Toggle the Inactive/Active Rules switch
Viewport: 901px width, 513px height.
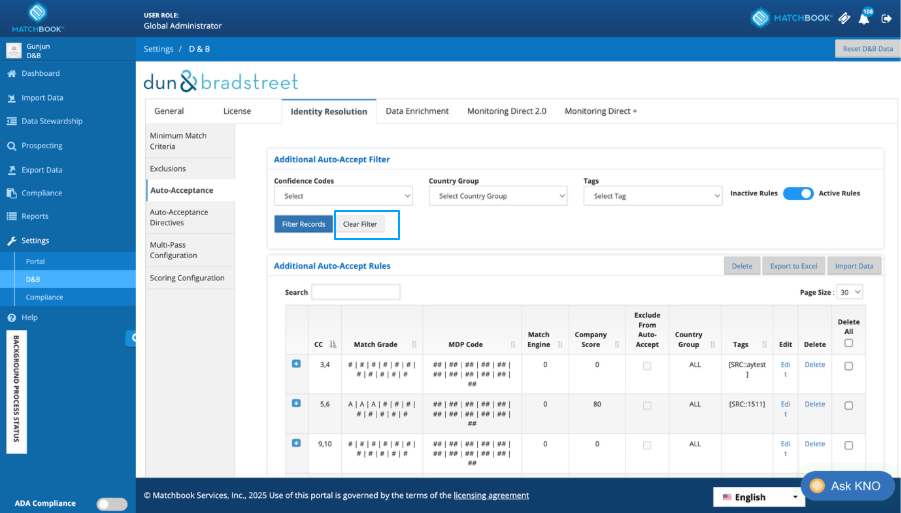click(x=798, y=194)
